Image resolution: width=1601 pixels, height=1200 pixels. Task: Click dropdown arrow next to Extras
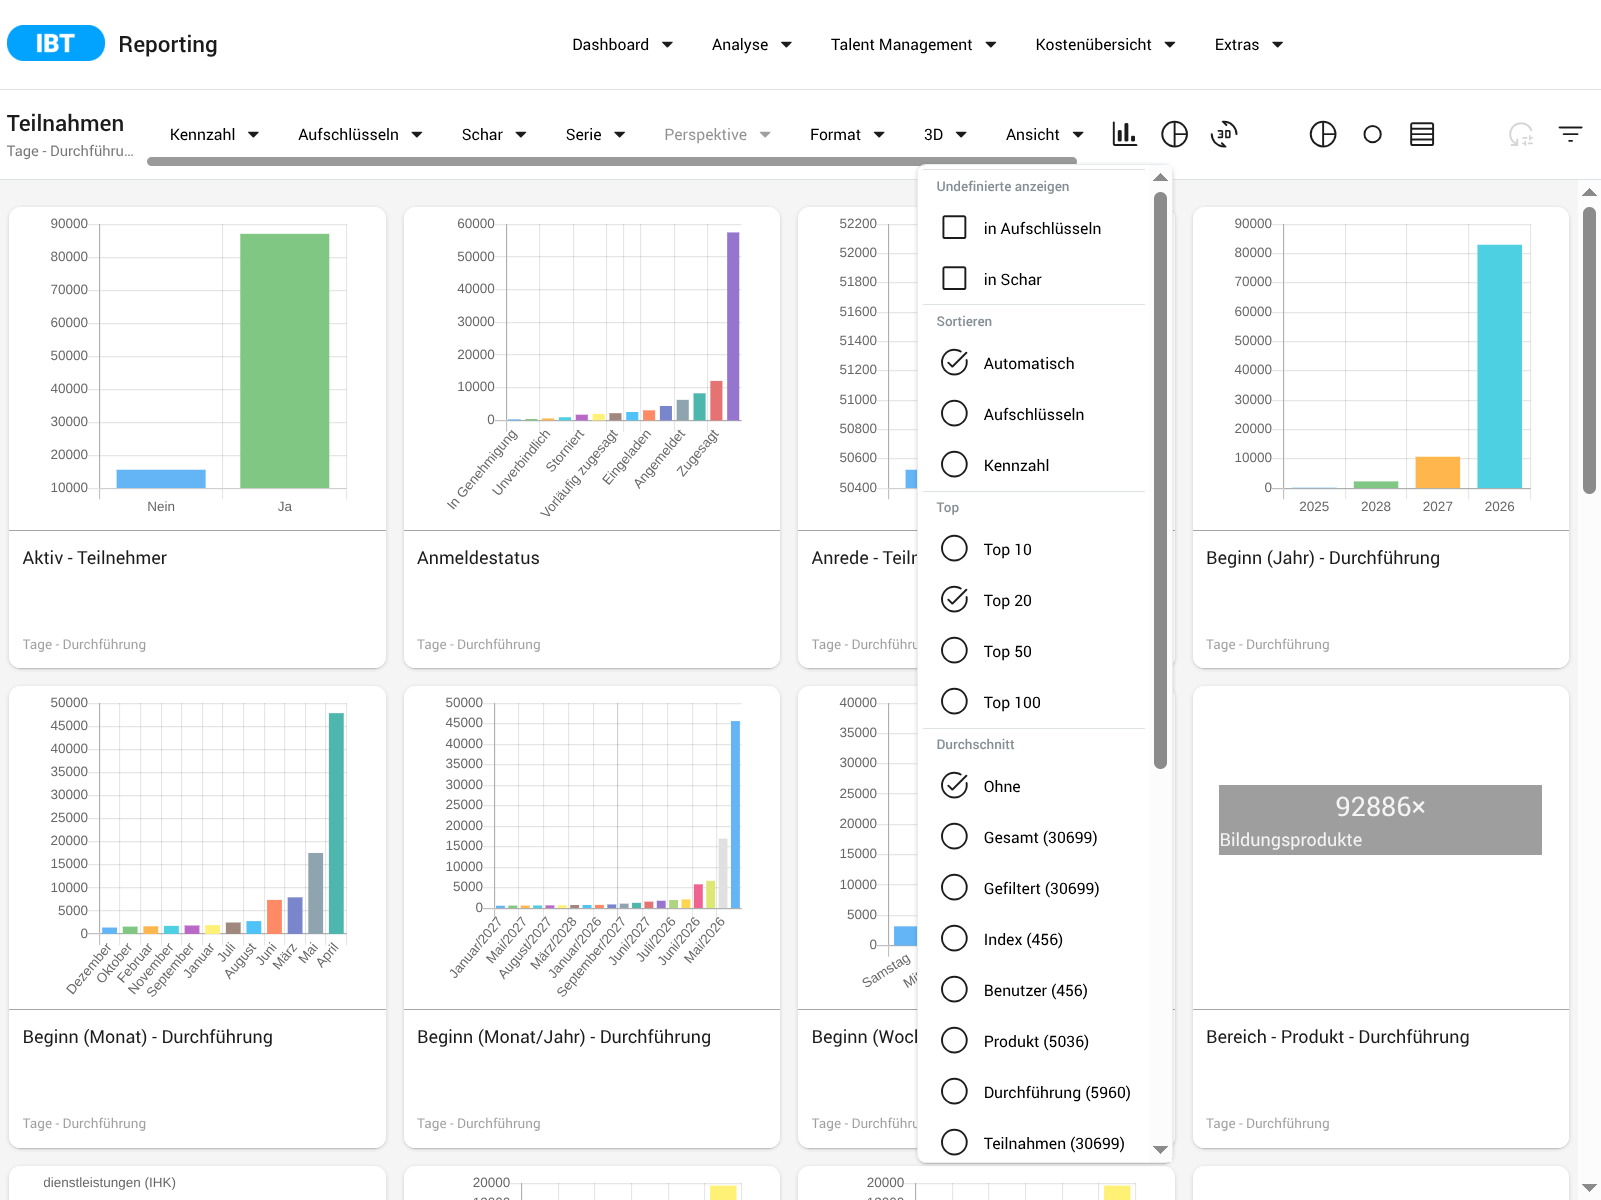pyautogui.click(x=1277, y=45)
